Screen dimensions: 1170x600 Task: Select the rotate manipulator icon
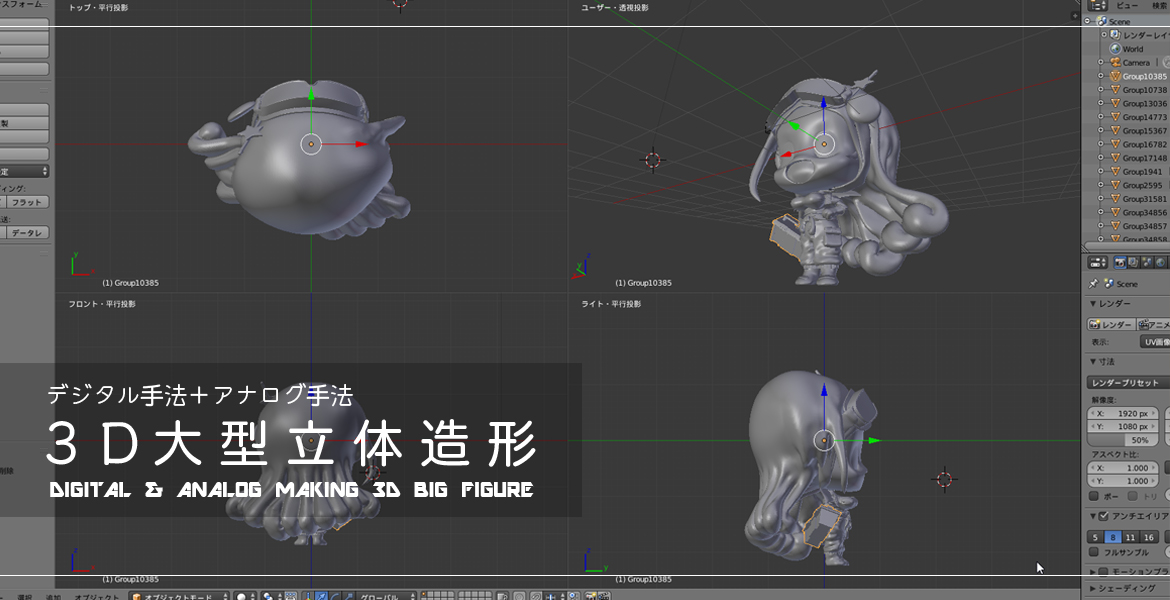click(336, 594)
